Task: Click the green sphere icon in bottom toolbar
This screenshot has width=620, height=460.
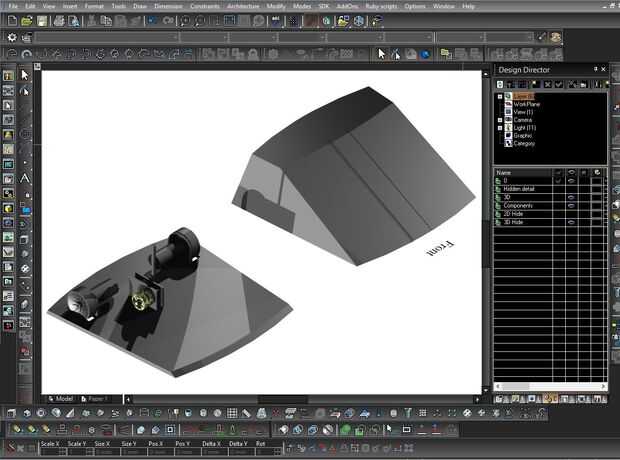Action: coord(345,429)
